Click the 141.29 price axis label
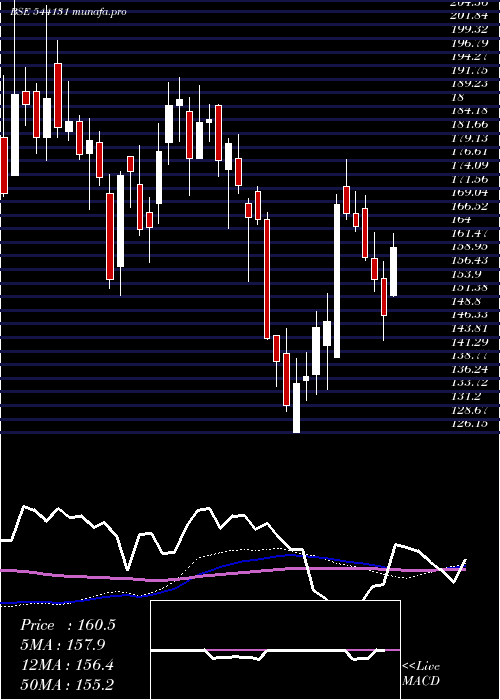The width and height of the screenshot is (500, 700). click(x=470, y=342)
